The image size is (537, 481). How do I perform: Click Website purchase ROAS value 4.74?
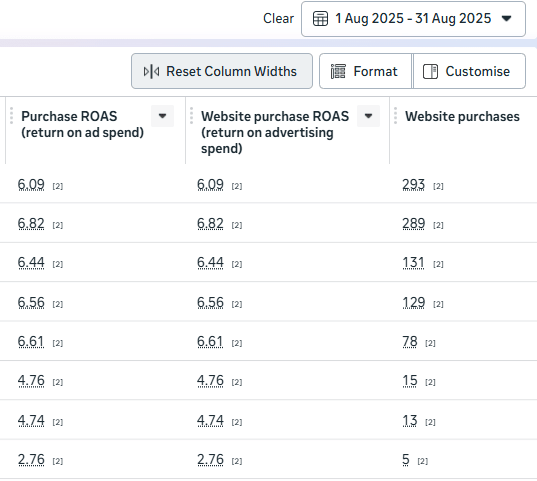coord(210,421)
